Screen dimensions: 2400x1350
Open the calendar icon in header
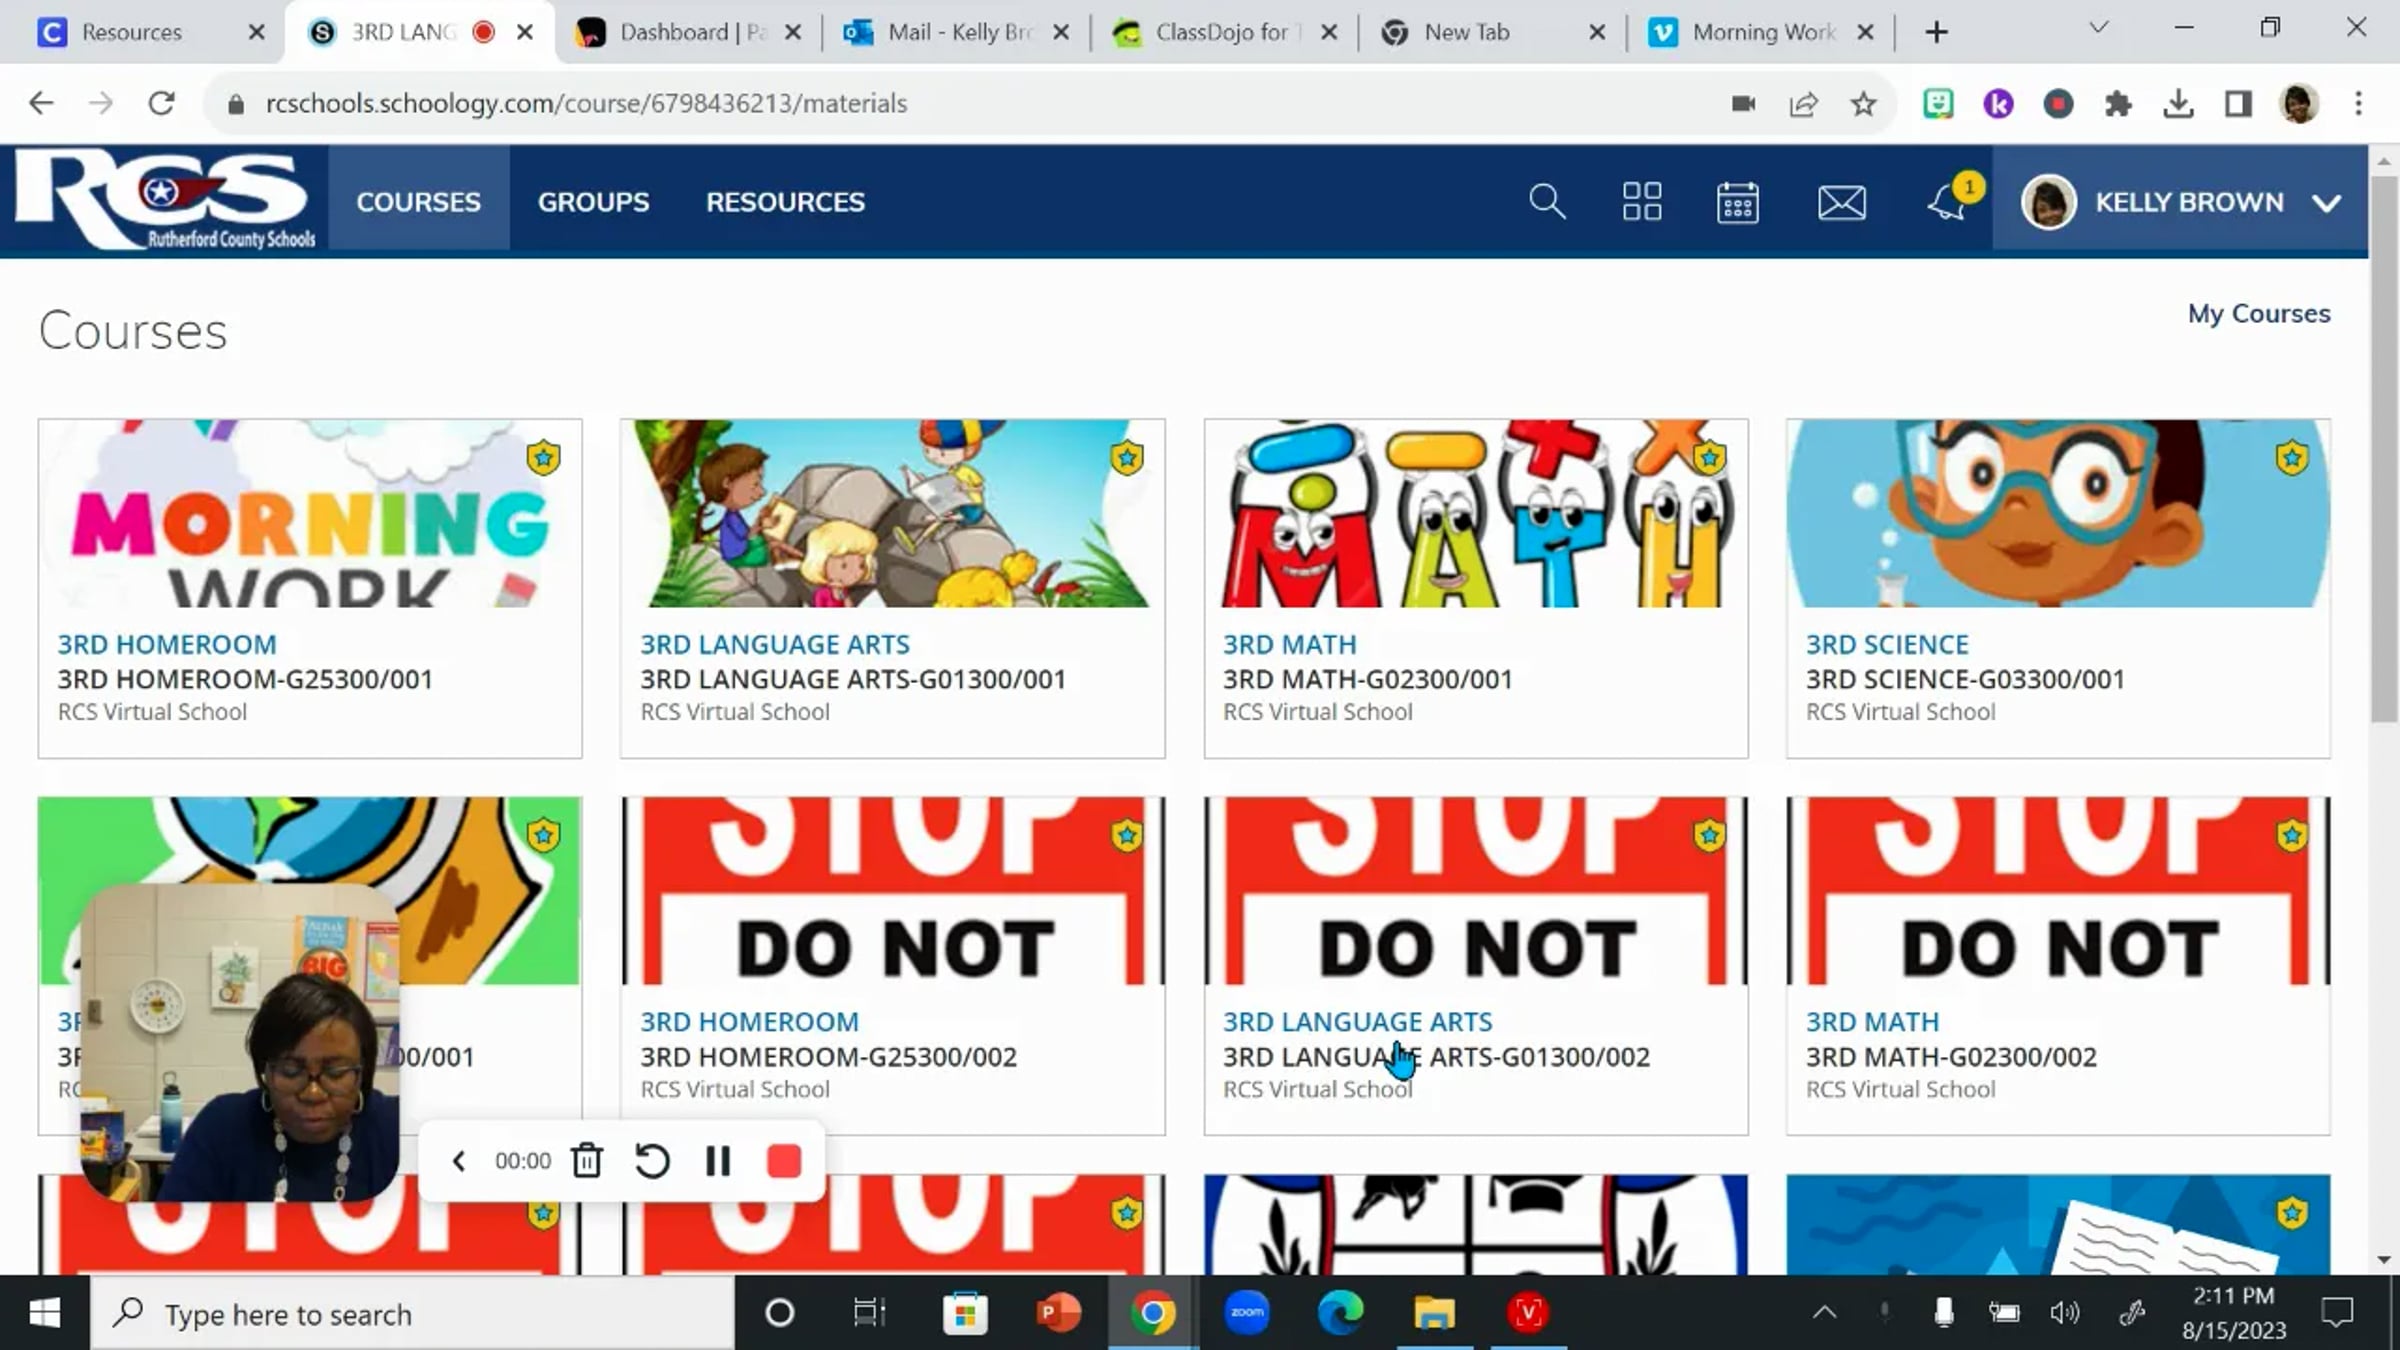(1737, 203)
